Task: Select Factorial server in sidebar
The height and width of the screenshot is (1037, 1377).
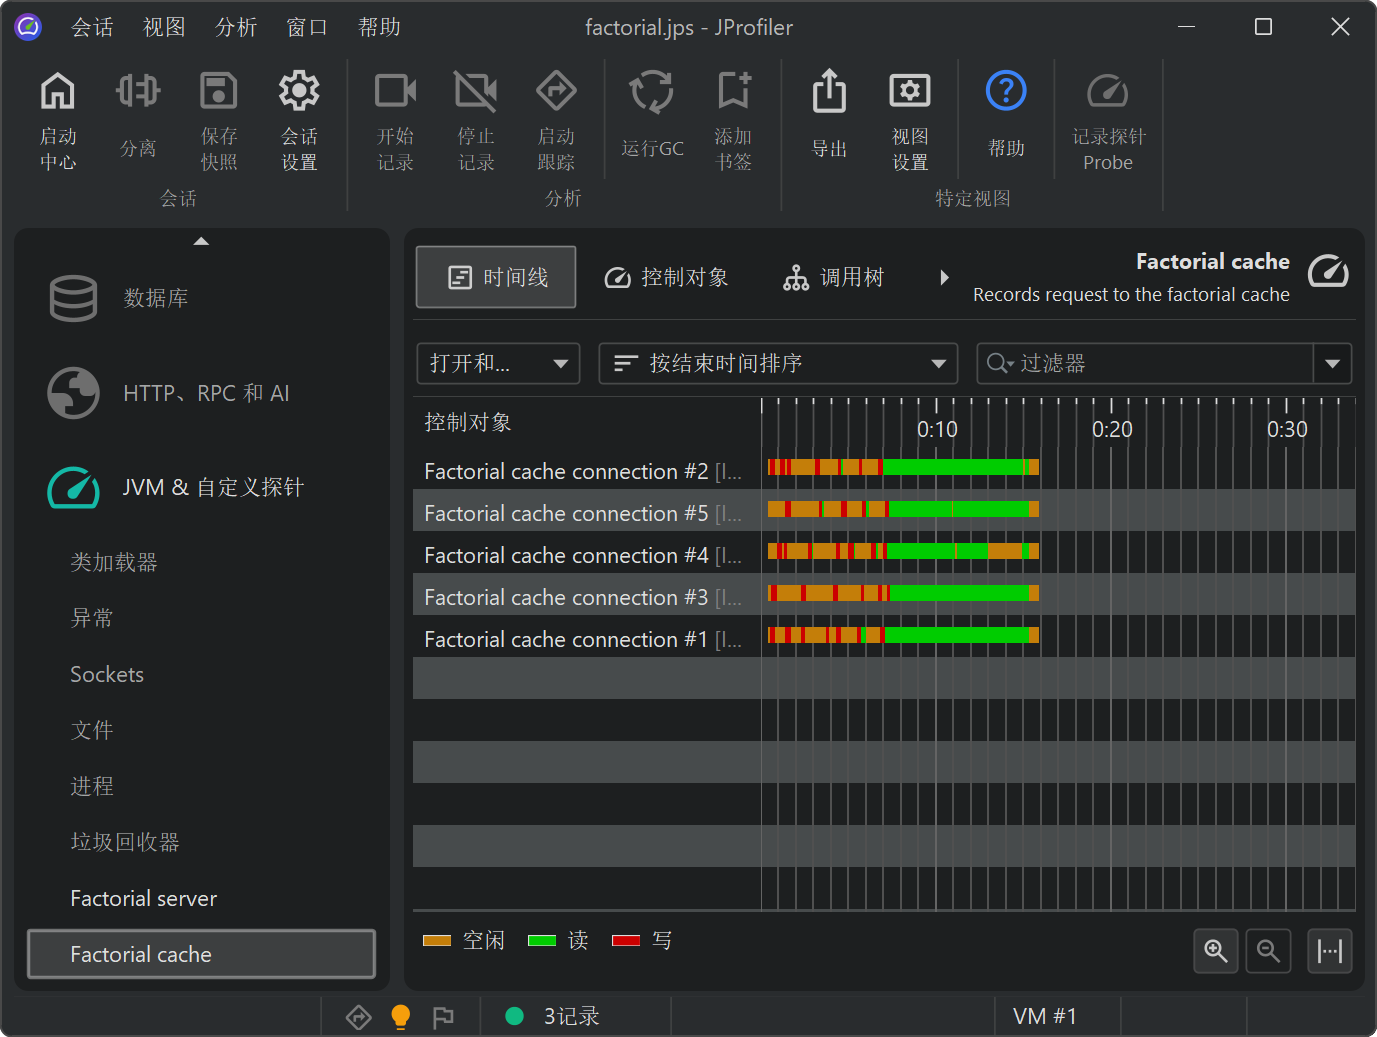Action: (x=144, y=898)
